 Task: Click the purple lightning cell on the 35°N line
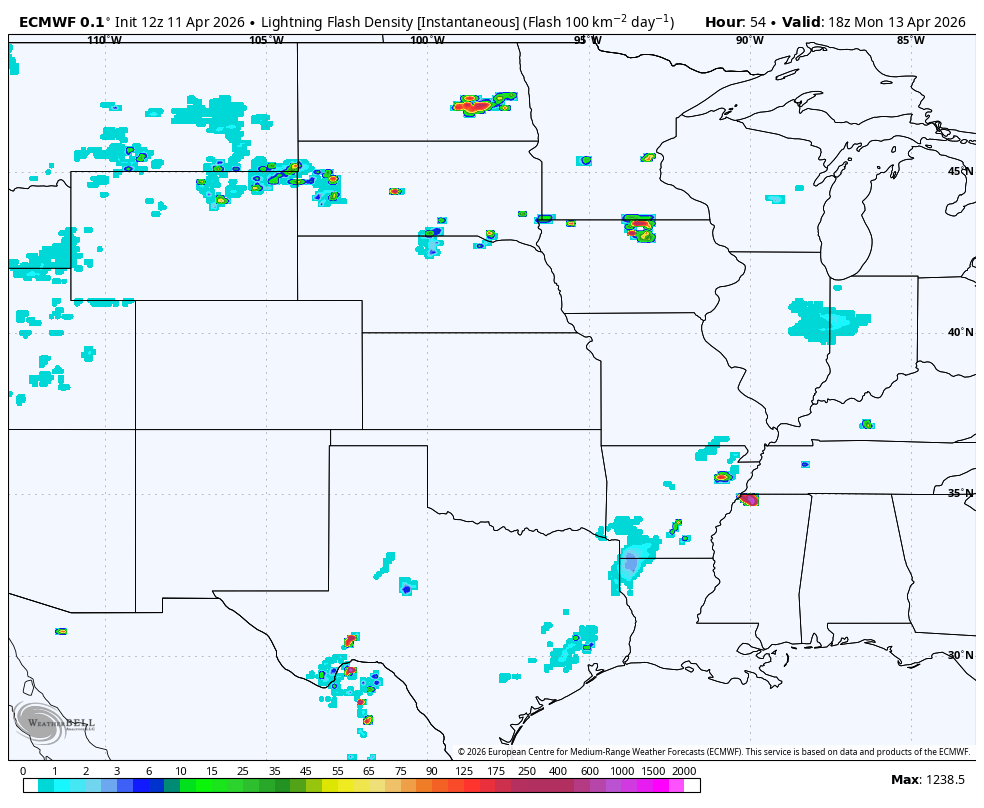[x=749, y=499]
